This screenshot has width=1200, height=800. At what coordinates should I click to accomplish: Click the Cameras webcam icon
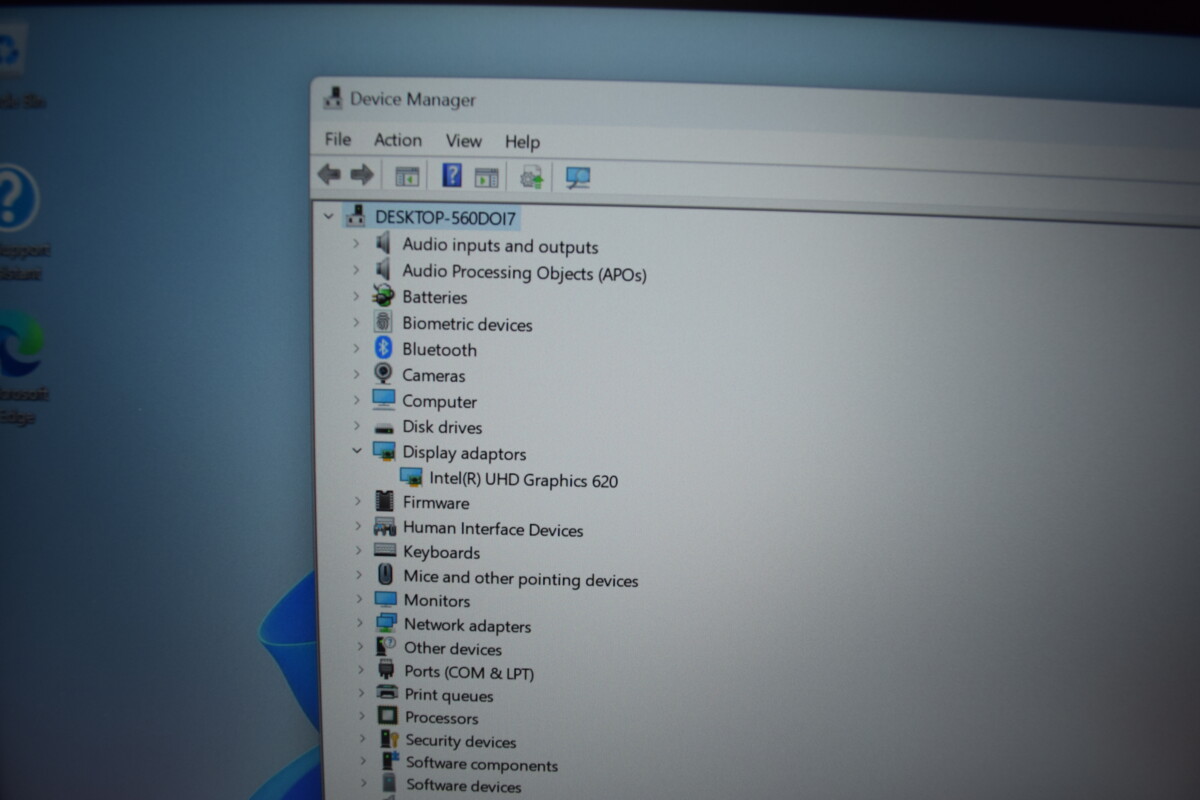(x=384, y=374)
